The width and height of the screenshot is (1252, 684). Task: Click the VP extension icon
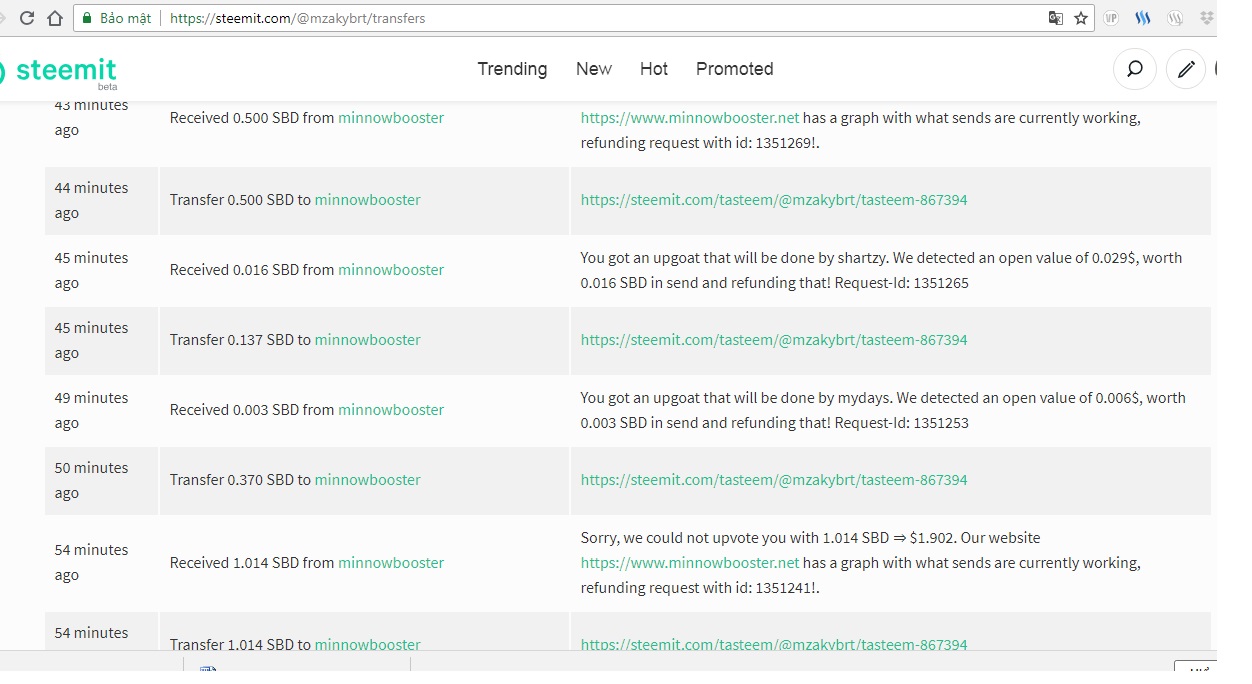(1111, 18)
